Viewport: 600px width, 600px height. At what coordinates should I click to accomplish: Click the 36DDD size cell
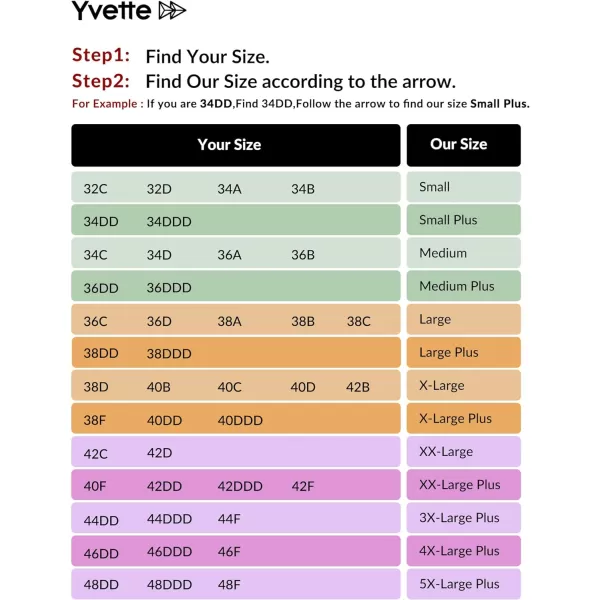(169, 288)
